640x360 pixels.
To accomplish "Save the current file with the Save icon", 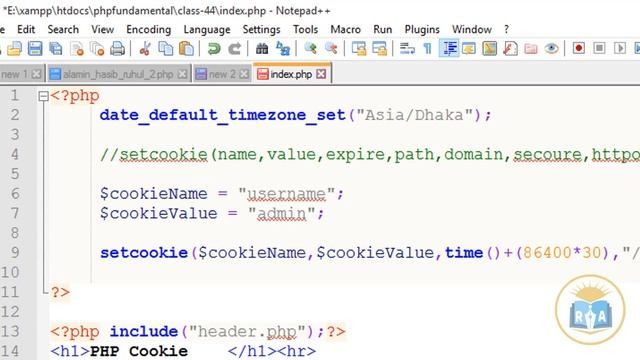I will (35, 49).
